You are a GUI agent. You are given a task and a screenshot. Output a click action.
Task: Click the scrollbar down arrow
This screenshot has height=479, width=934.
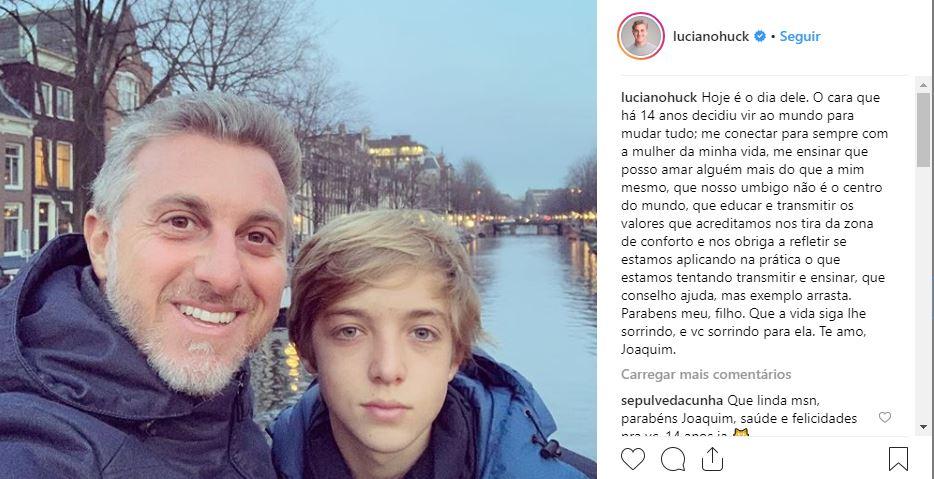pos(923,428)
